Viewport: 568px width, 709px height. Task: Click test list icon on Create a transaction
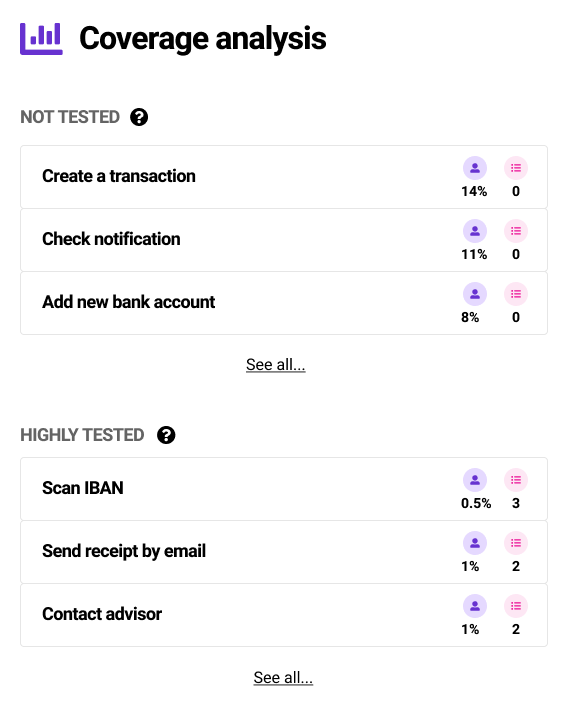[x=516, y=168]
